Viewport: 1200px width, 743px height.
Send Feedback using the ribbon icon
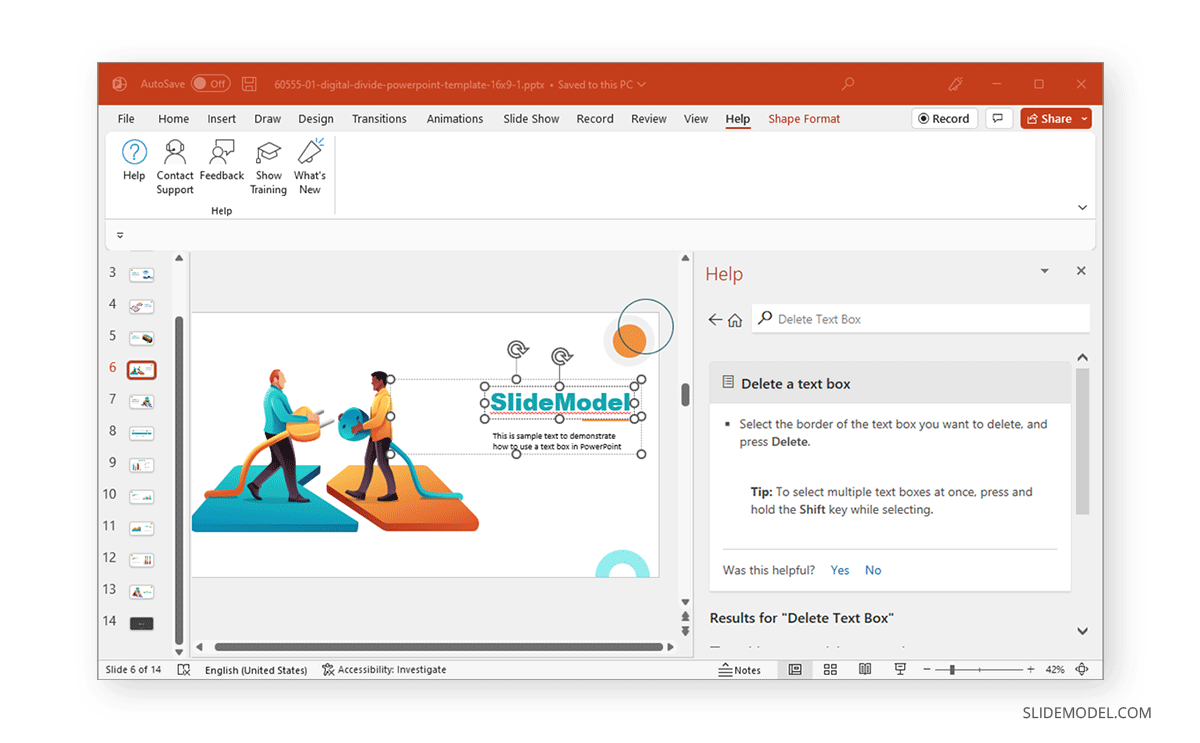coord(221,162)
